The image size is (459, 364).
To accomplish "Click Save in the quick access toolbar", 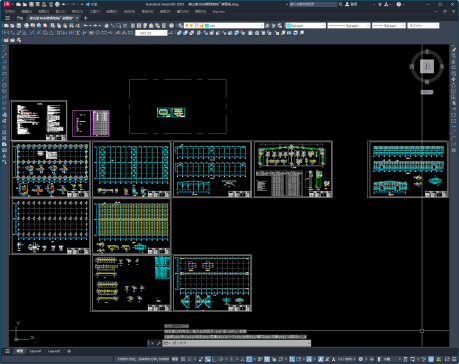I will pyautogui.click(x=31, y=4).
